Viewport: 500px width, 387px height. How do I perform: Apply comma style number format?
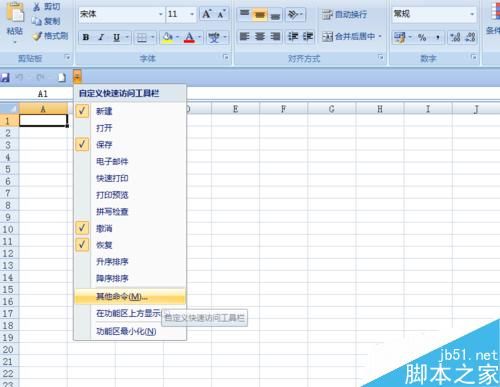[437, 37]
